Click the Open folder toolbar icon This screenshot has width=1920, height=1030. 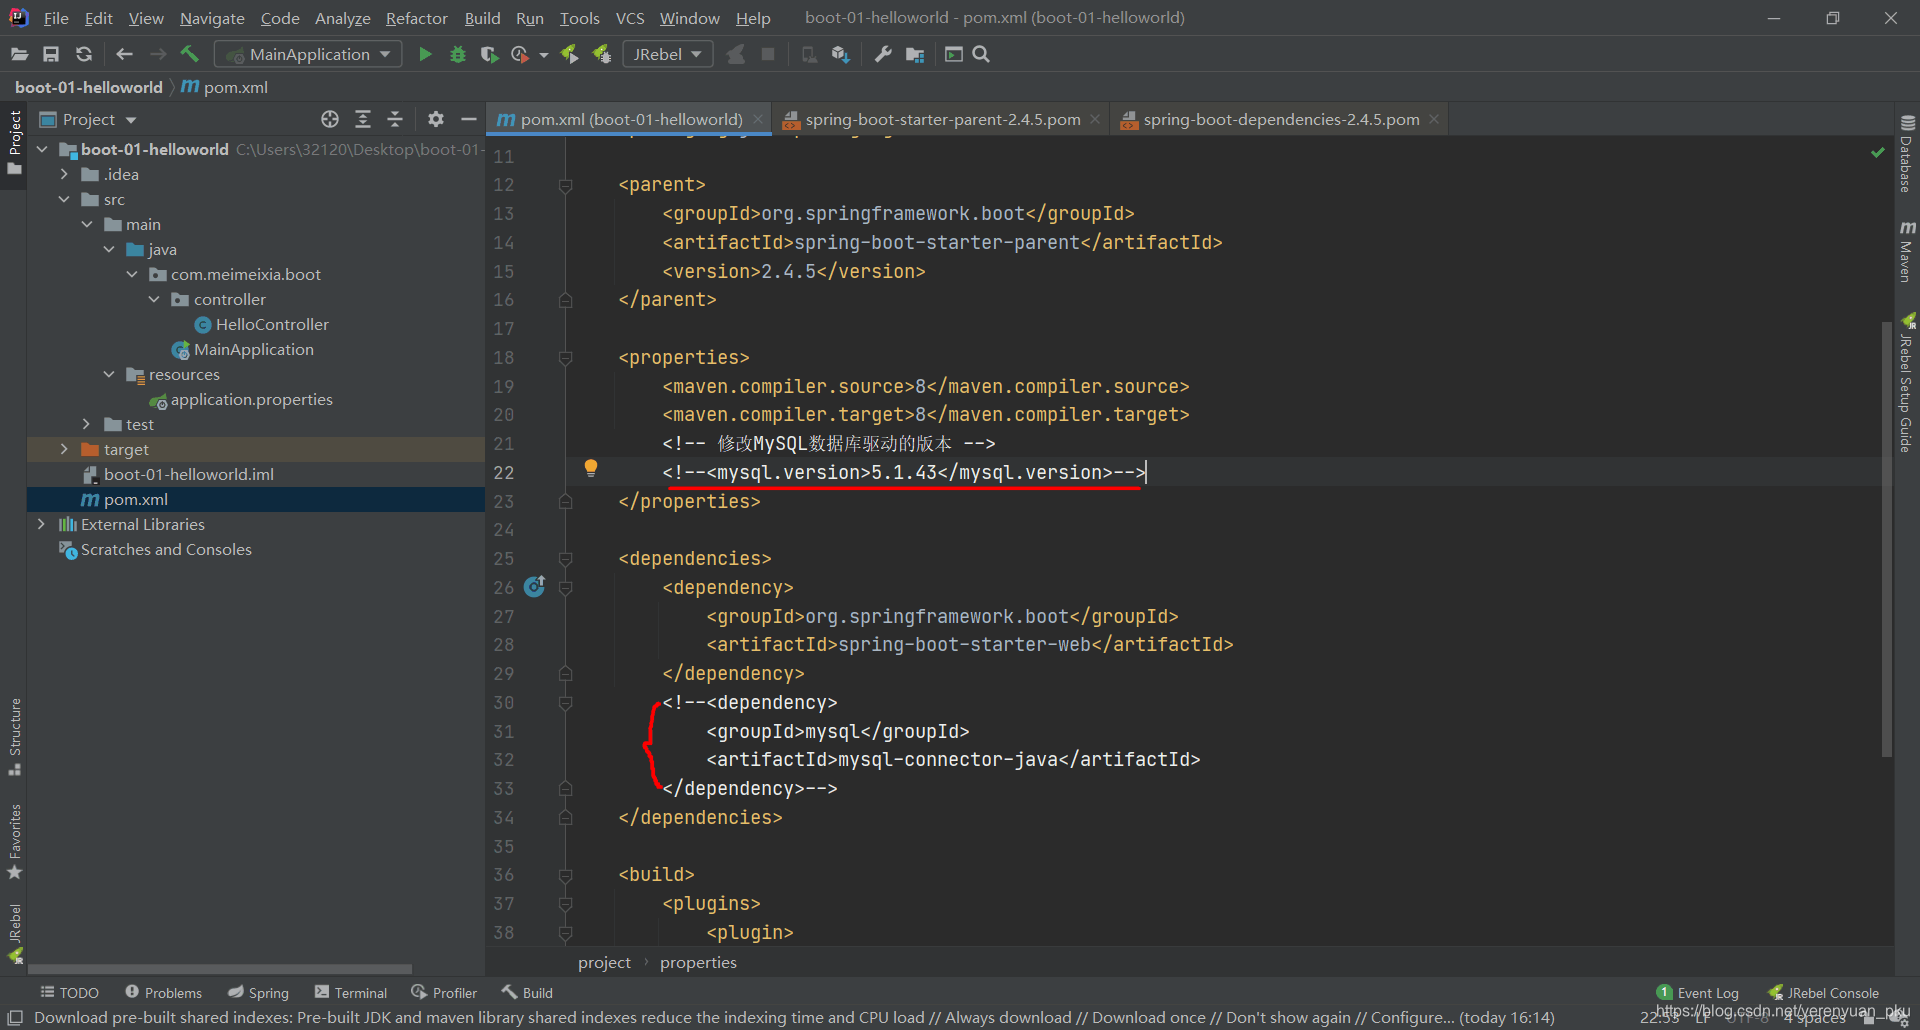19,54
